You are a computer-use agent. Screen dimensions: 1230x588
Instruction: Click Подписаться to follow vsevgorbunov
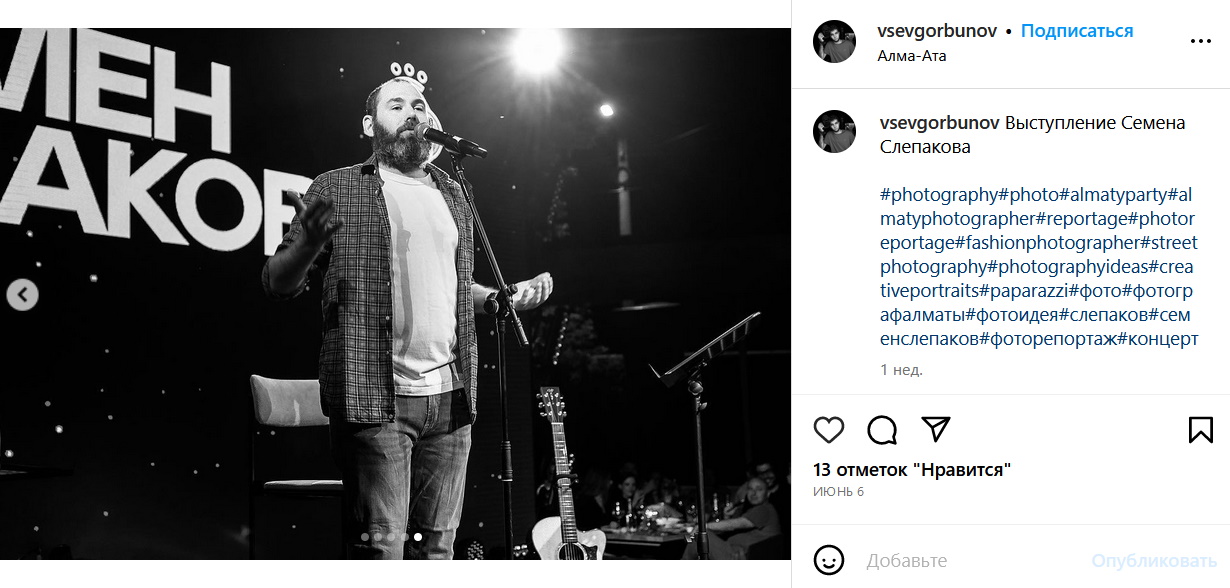pos(1077,31)
